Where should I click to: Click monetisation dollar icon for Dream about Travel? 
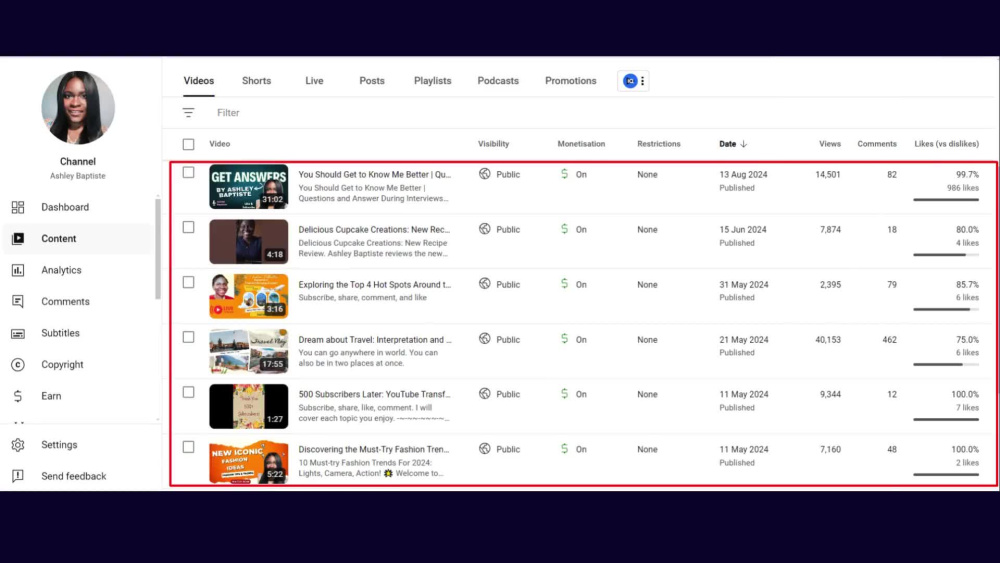point(564,339)
